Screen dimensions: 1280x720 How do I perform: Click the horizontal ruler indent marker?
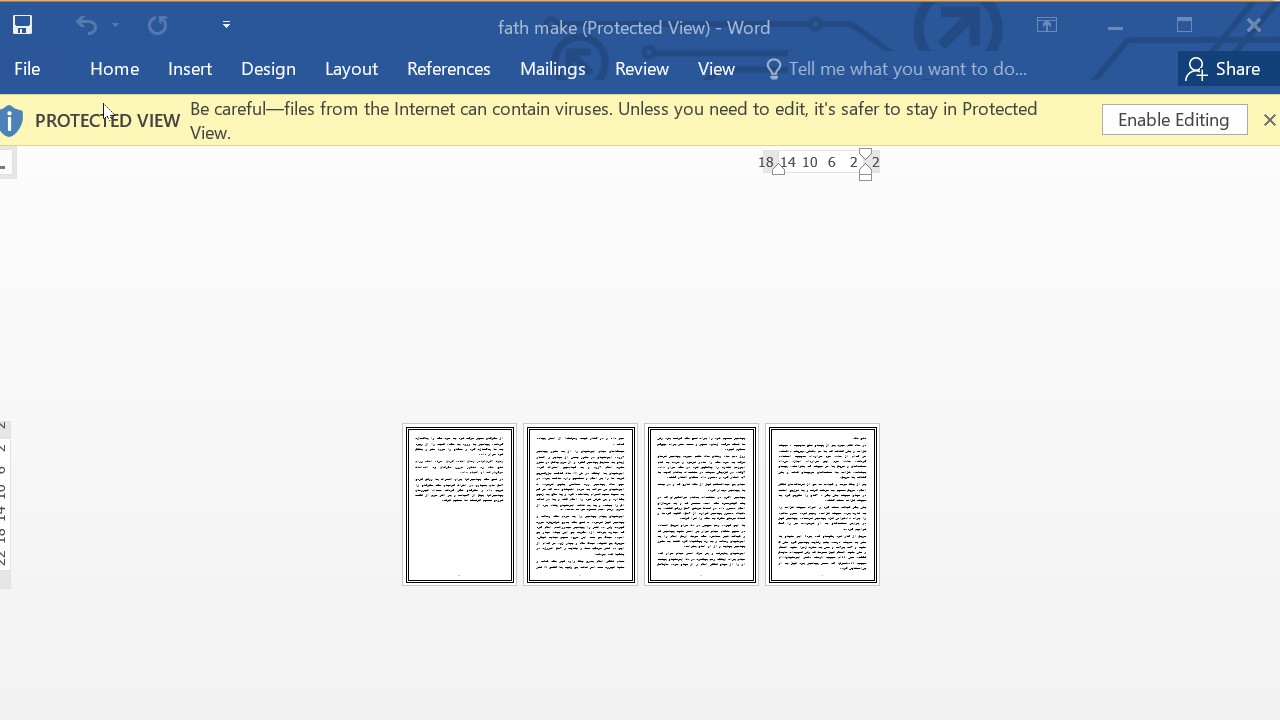(866, 163)
